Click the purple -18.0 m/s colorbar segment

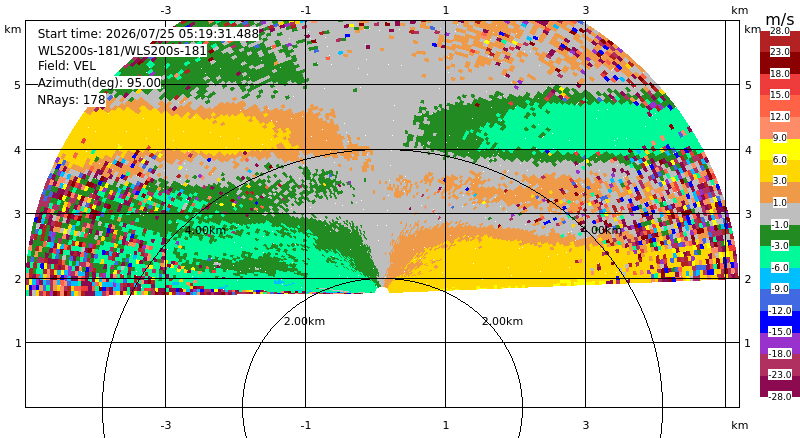pyautogui.click(x=780, y=343)
